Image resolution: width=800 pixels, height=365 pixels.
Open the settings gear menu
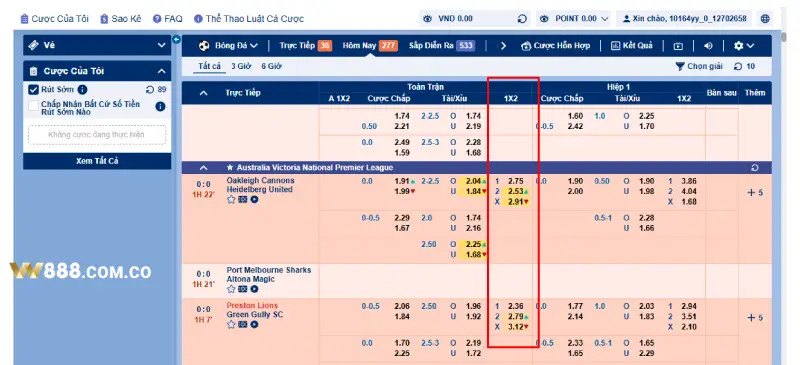743,45
